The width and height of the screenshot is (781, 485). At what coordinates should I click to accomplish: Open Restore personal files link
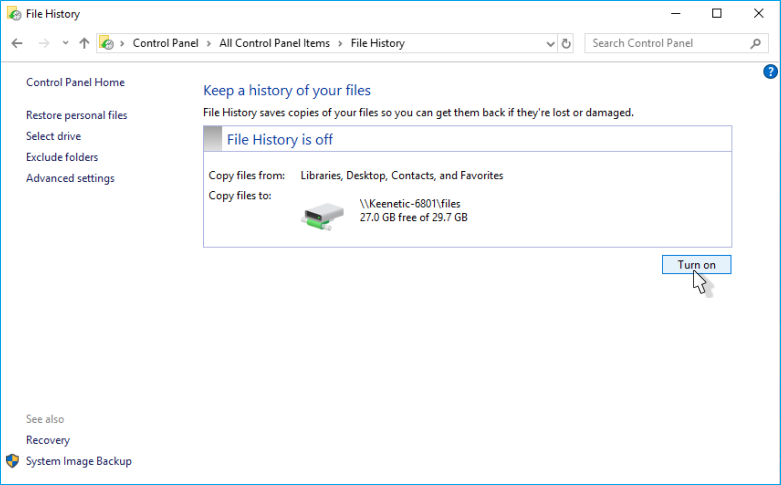pyautogui.click(x=76, y=116)
